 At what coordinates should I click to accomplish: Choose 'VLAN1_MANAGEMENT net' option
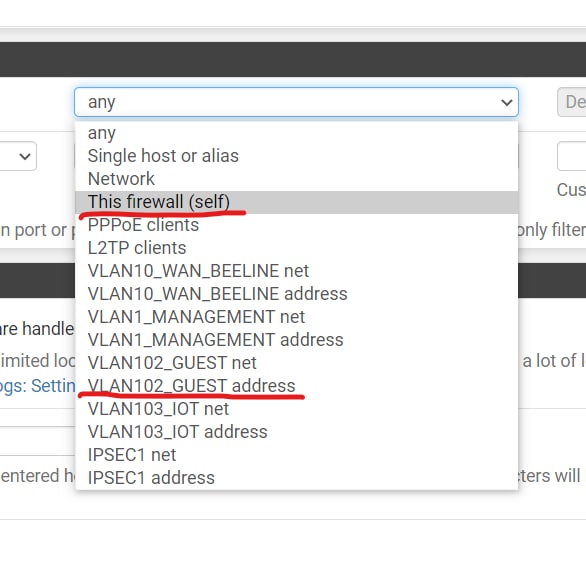296,317
